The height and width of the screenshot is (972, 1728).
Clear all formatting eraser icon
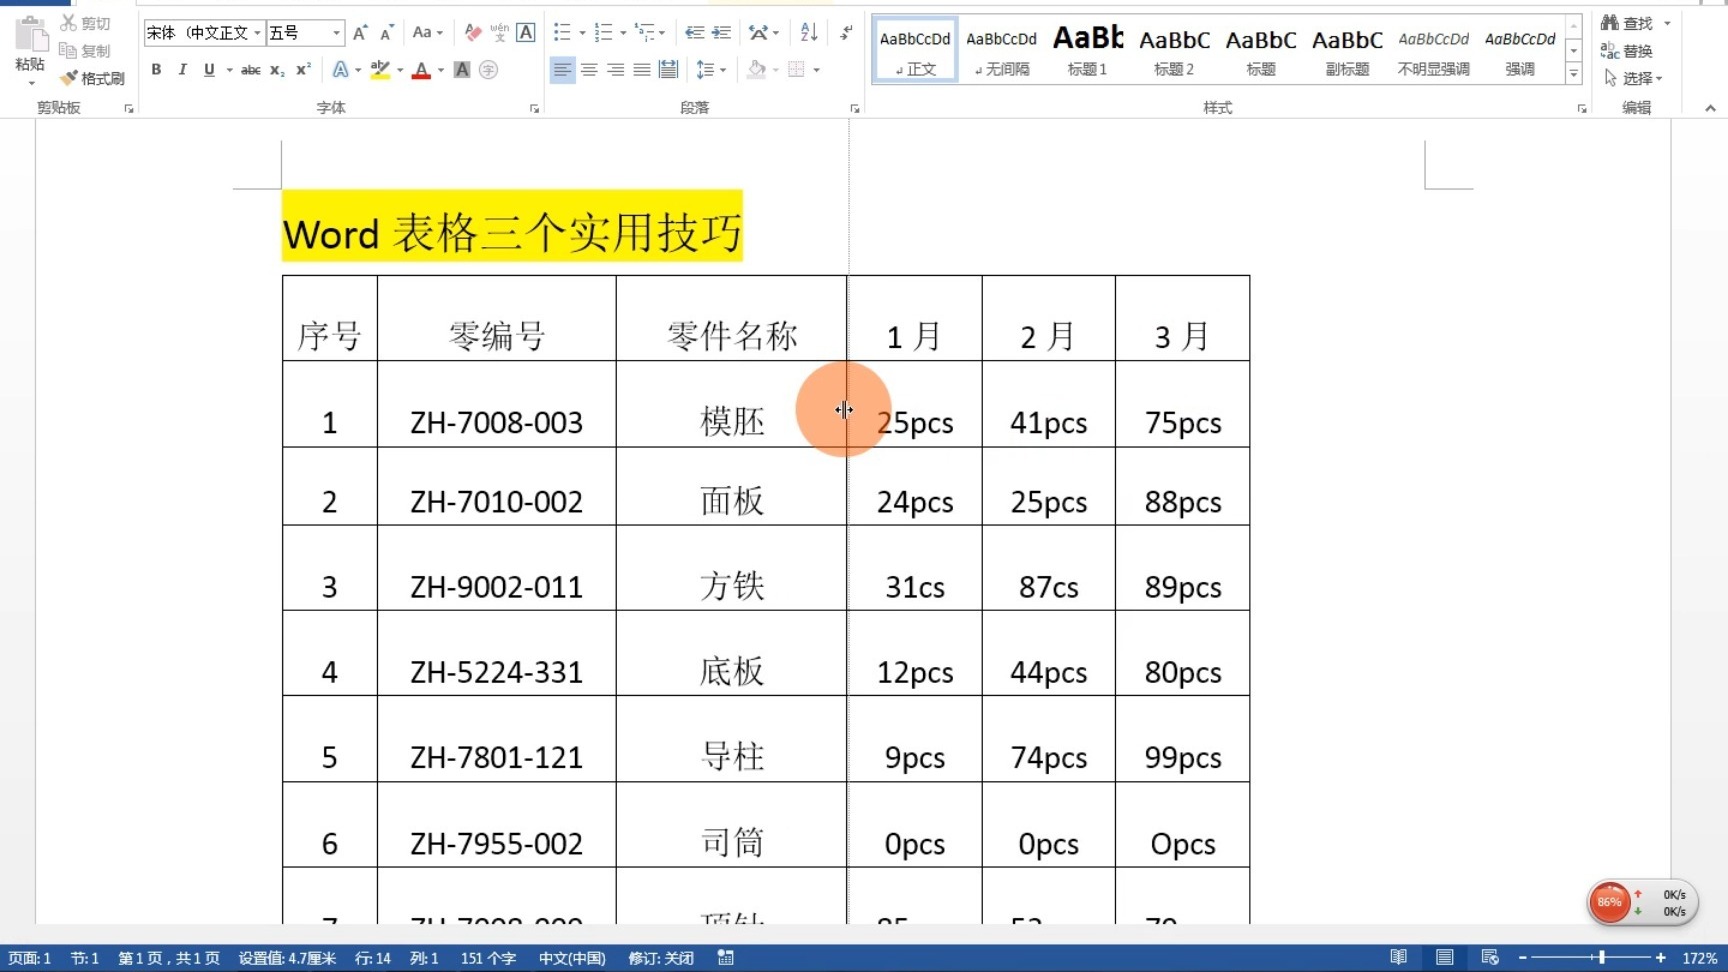[473, 33]
